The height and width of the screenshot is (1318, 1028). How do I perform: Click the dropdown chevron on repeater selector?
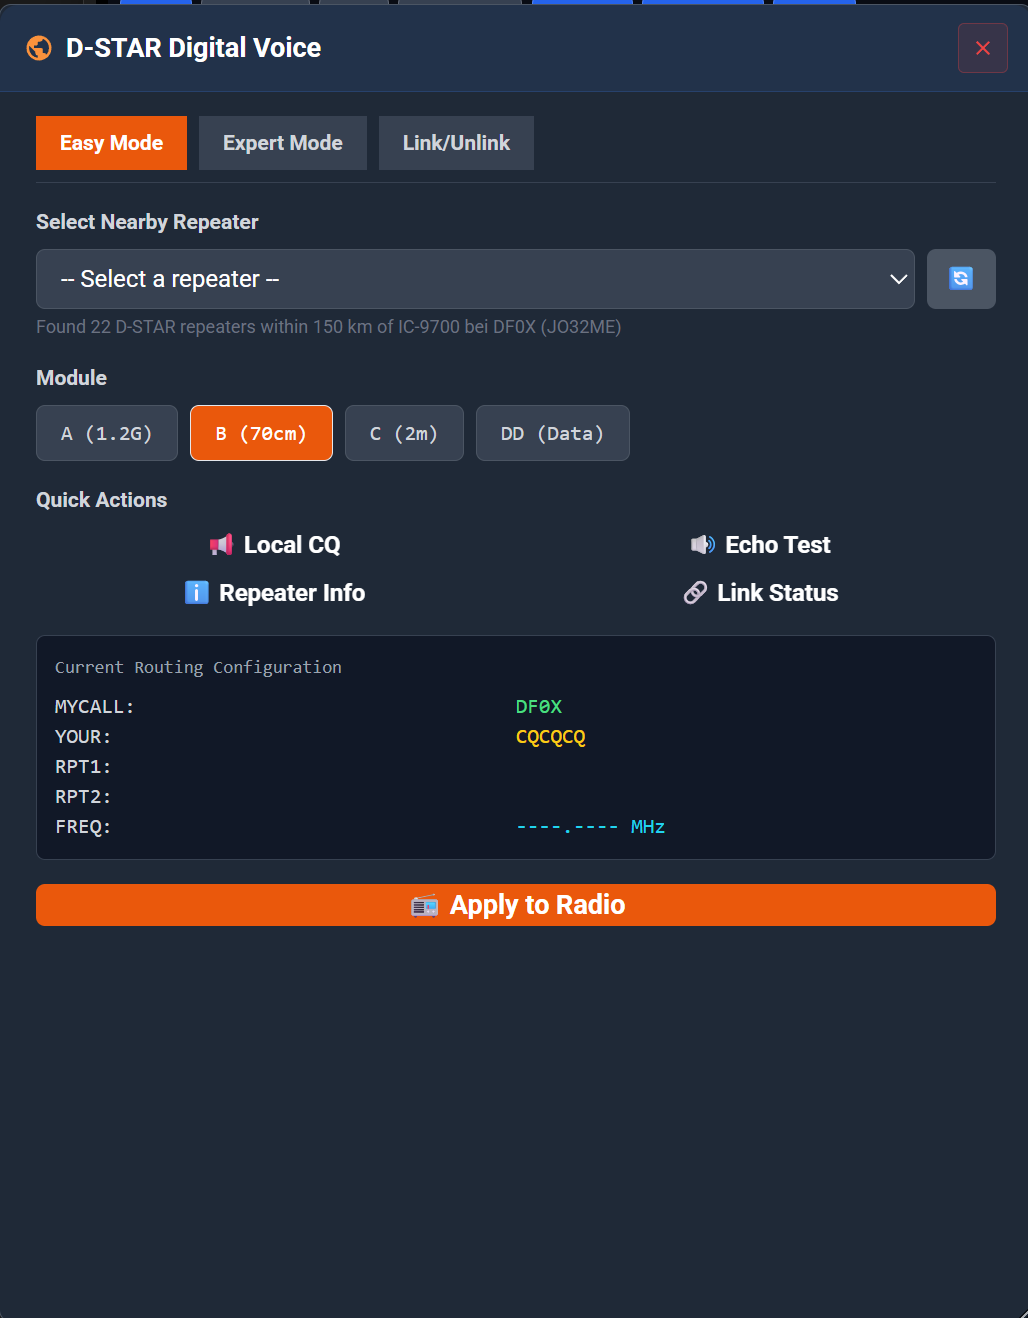coord(897,279)
